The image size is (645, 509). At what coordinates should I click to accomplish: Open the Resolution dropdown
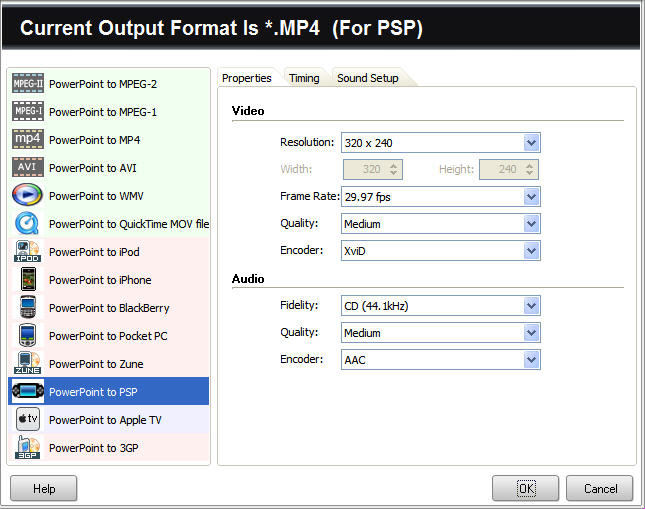tap(441, 143)
